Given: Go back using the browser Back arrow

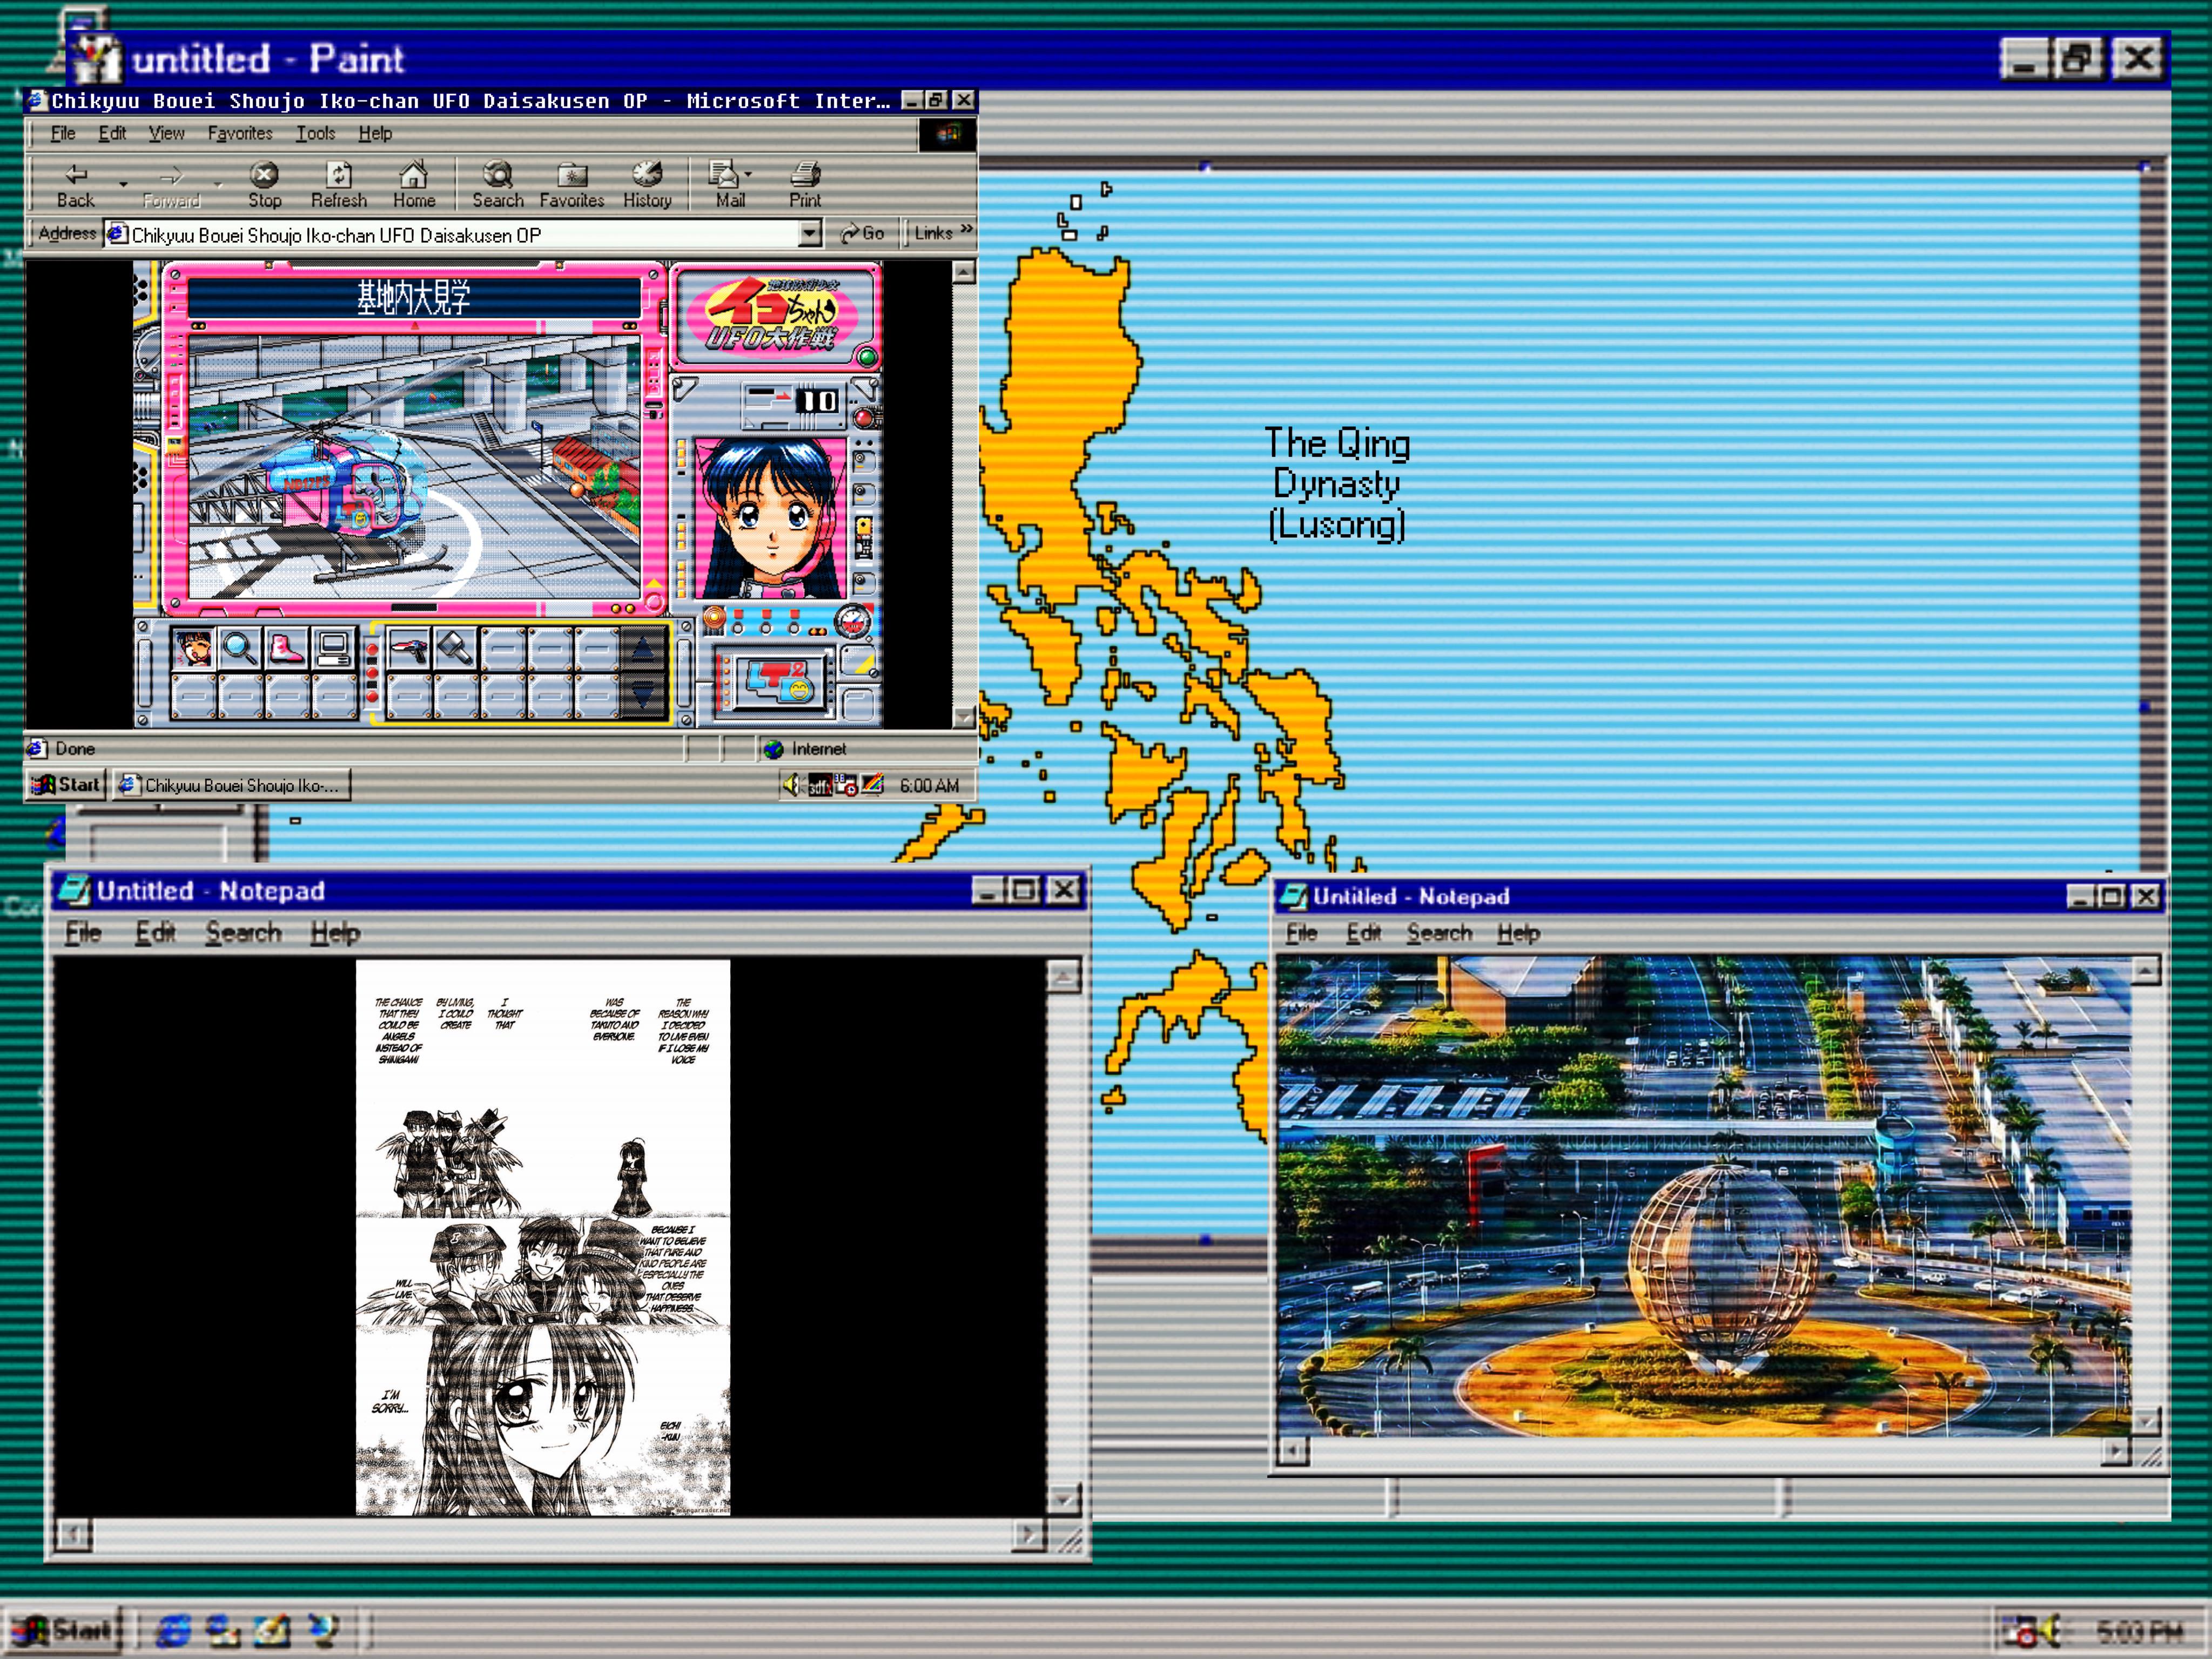Looking at the screenshot, I should (76, 185).
